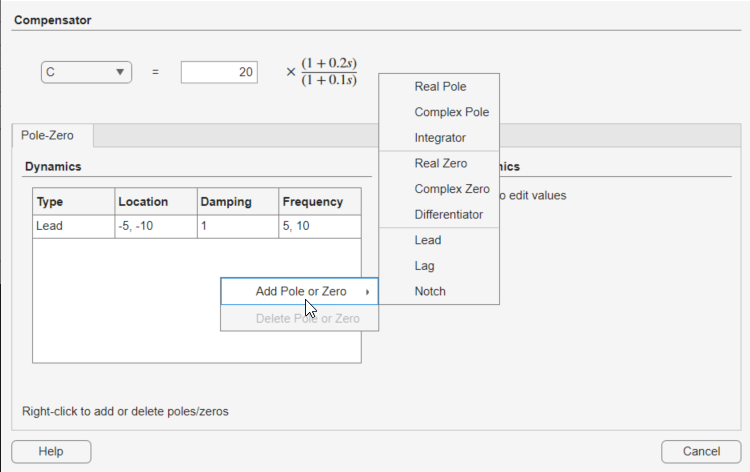Choose Complex Zero from submenu
This screenshot has width=750, height=472.
[451, 189]
